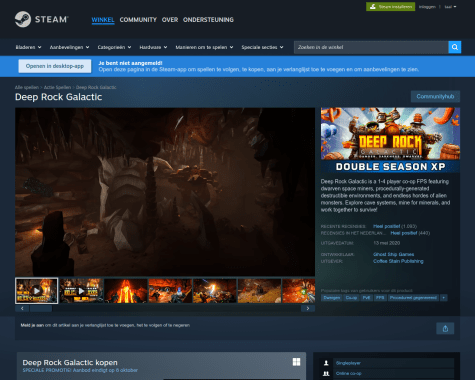This screenshot has height=380, width=475.
Task: Click the store search input field
Action: point(371,47)
